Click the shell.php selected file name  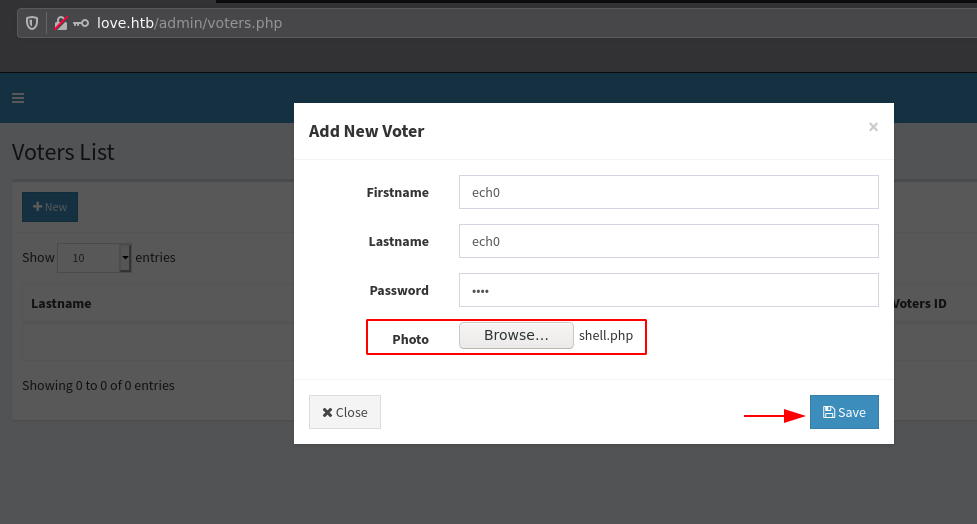(x=606, y=336)
